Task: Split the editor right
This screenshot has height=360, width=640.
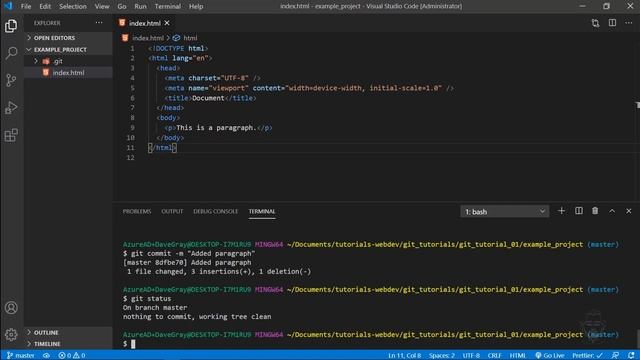Action: [x=612, y=23]
